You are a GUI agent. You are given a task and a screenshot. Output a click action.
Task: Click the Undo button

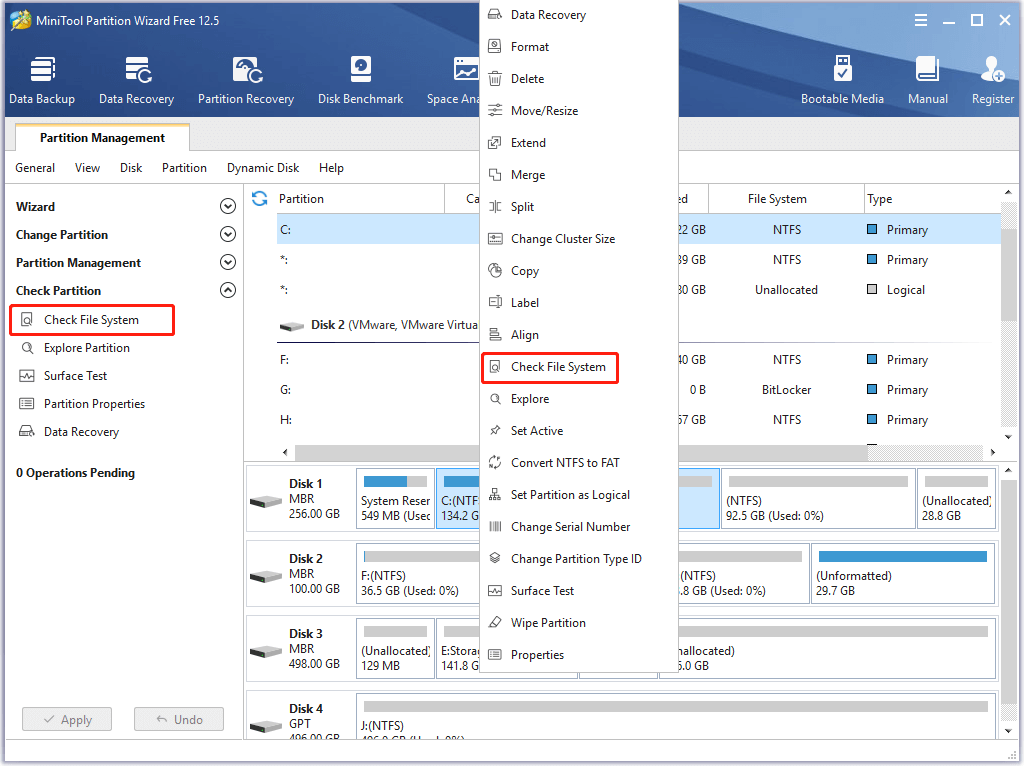178,719
